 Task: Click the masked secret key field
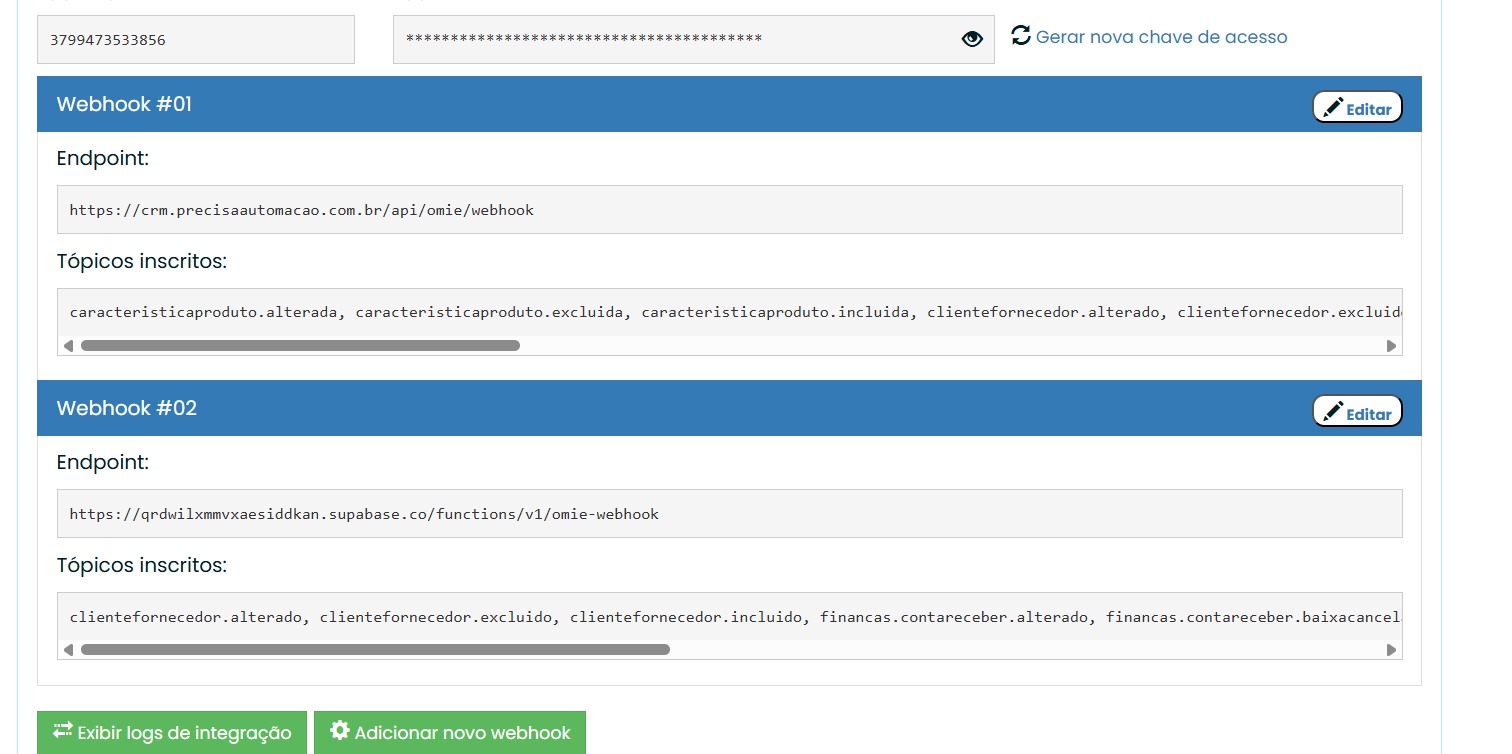click(670, 40)
